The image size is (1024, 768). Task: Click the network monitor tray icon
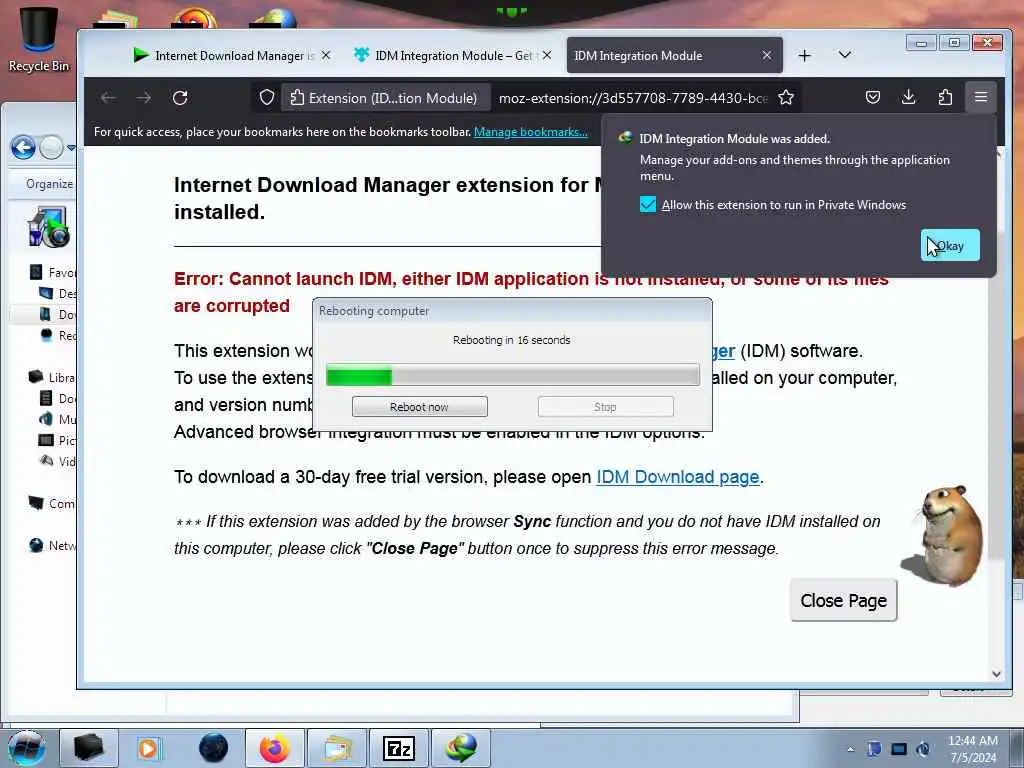[899, 749]
